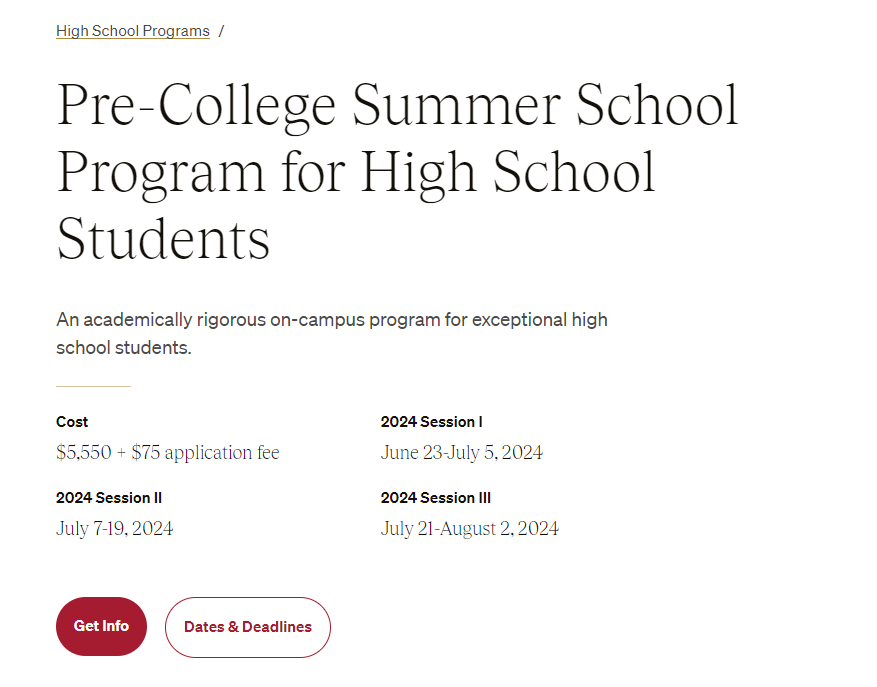Screen dimensions: 877x687
Task: Click the June 23-July 5, 2024 dates
Action: click(x=461, y=452)
